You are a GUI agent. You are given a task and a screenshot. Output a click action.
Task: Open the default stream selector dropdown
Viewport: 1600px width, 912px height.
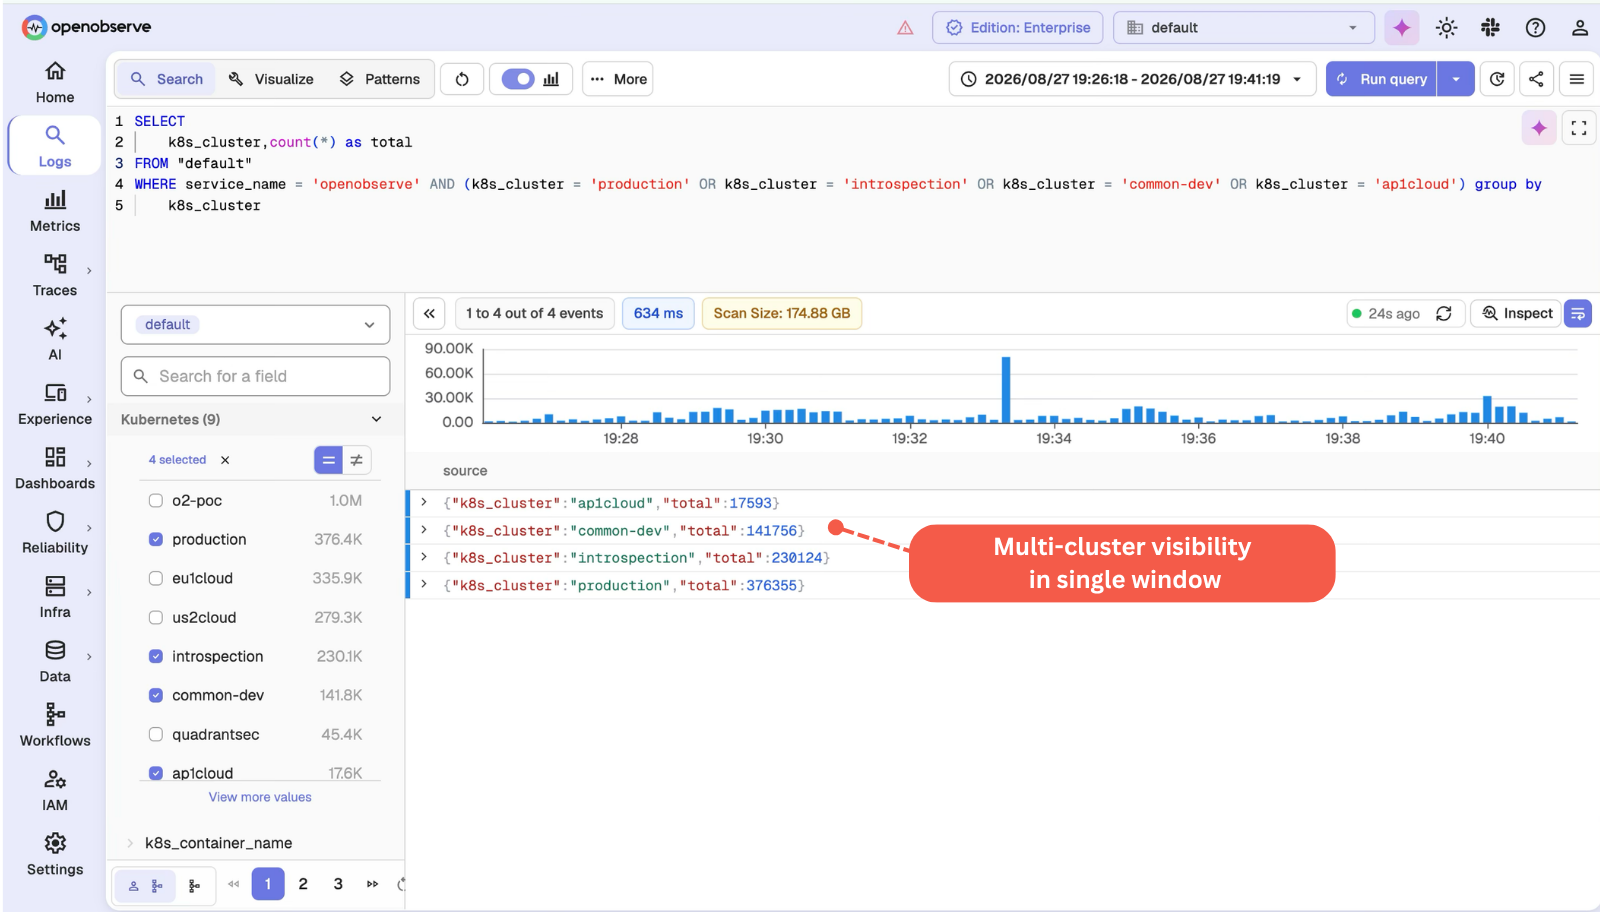coord(255,325)
